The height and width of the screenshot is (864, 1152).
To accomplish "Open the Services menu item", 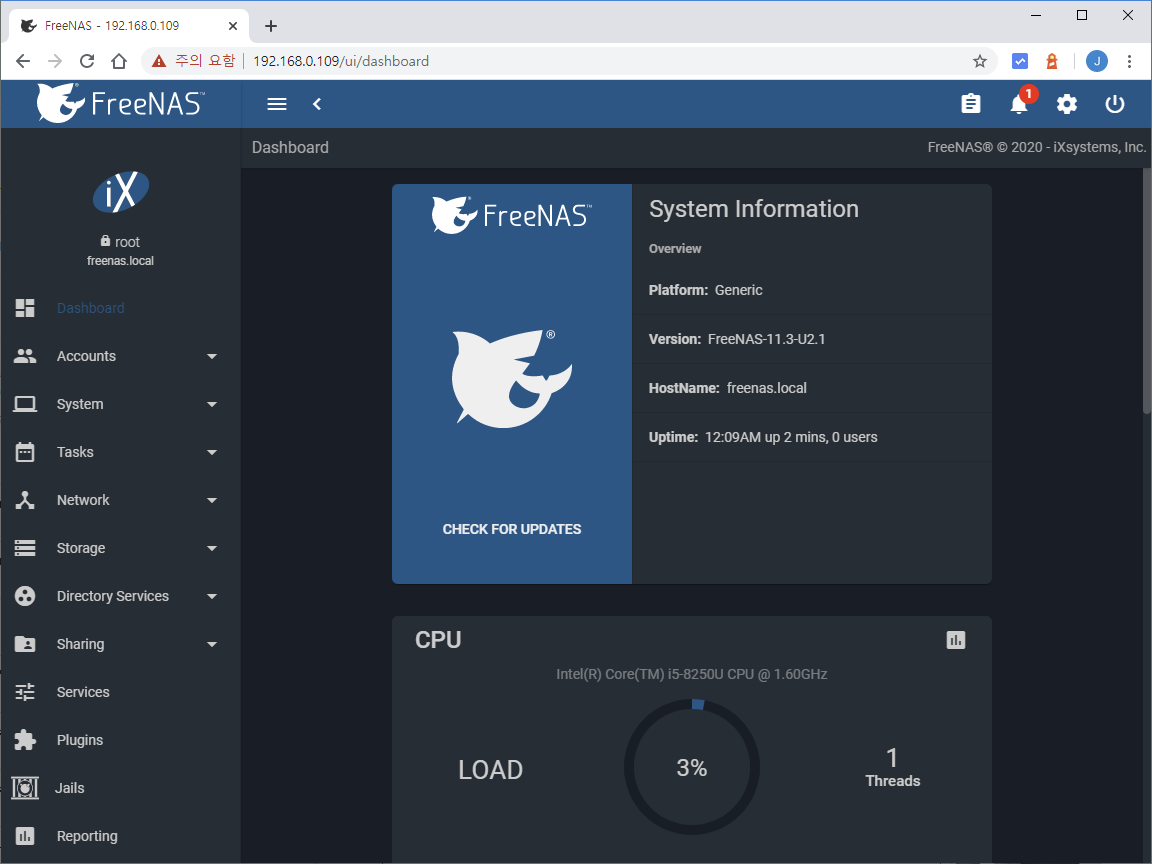I will (x=83, y=692).
